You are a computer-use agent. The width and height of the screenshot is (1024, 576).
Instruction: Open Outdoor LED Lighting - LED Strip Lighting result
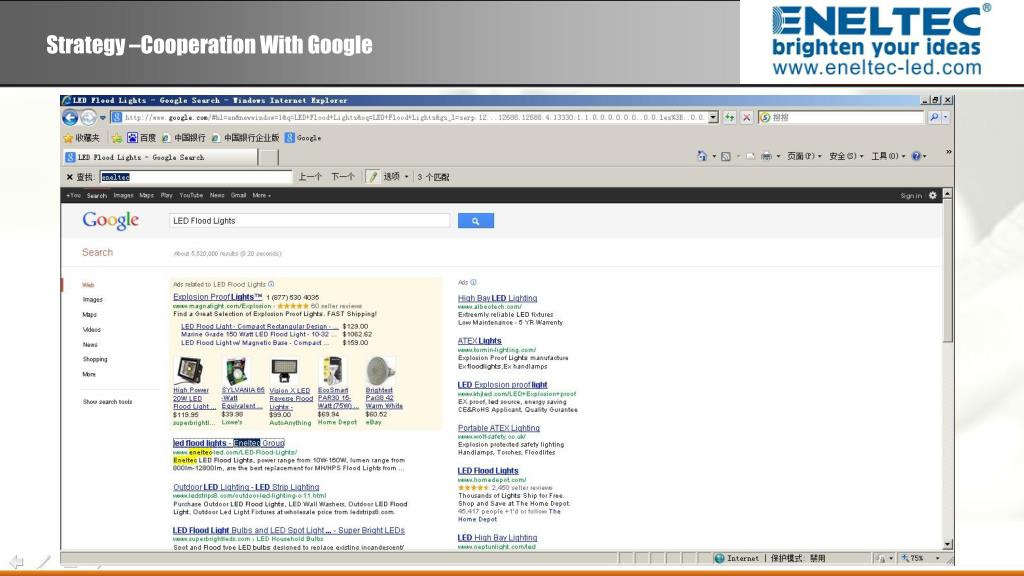(x=246, y=487)
